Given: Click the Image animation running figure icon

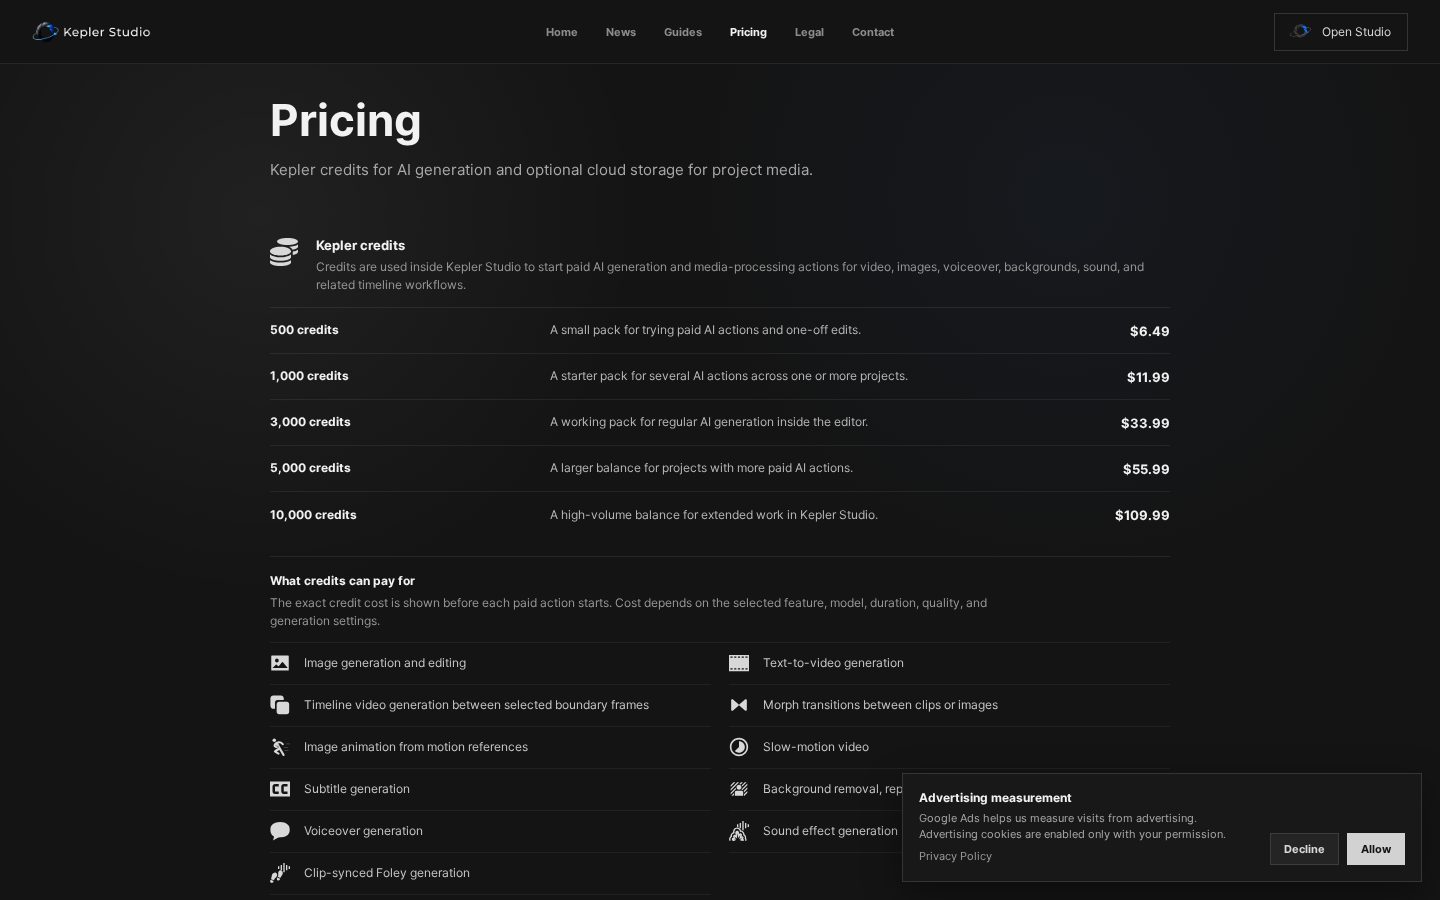Looking at the screenshot, I should pyautogui.click(x=280, y=747).
